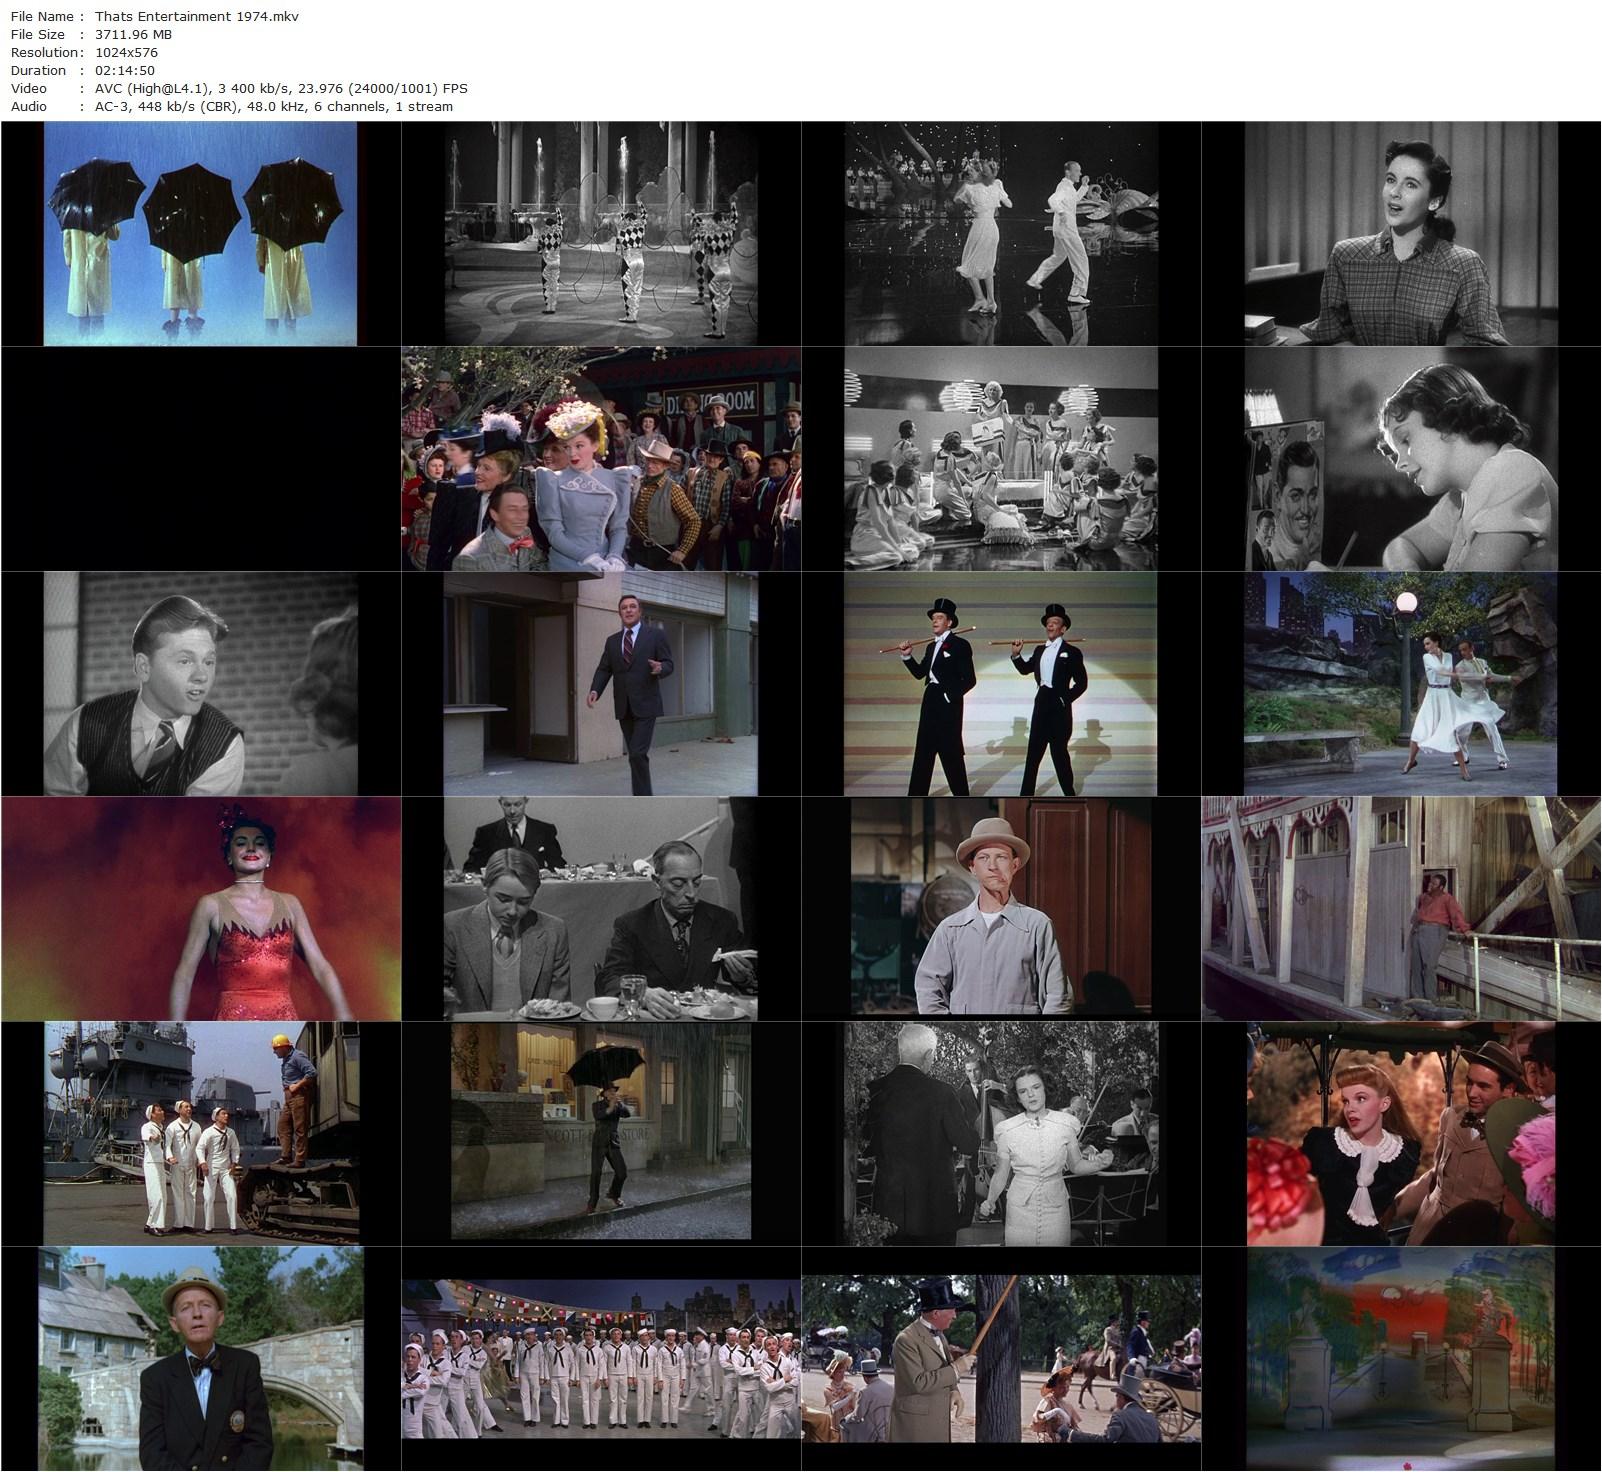
Task: Open the colorful crowd with blue dress frame
Action: click(601, 459)
